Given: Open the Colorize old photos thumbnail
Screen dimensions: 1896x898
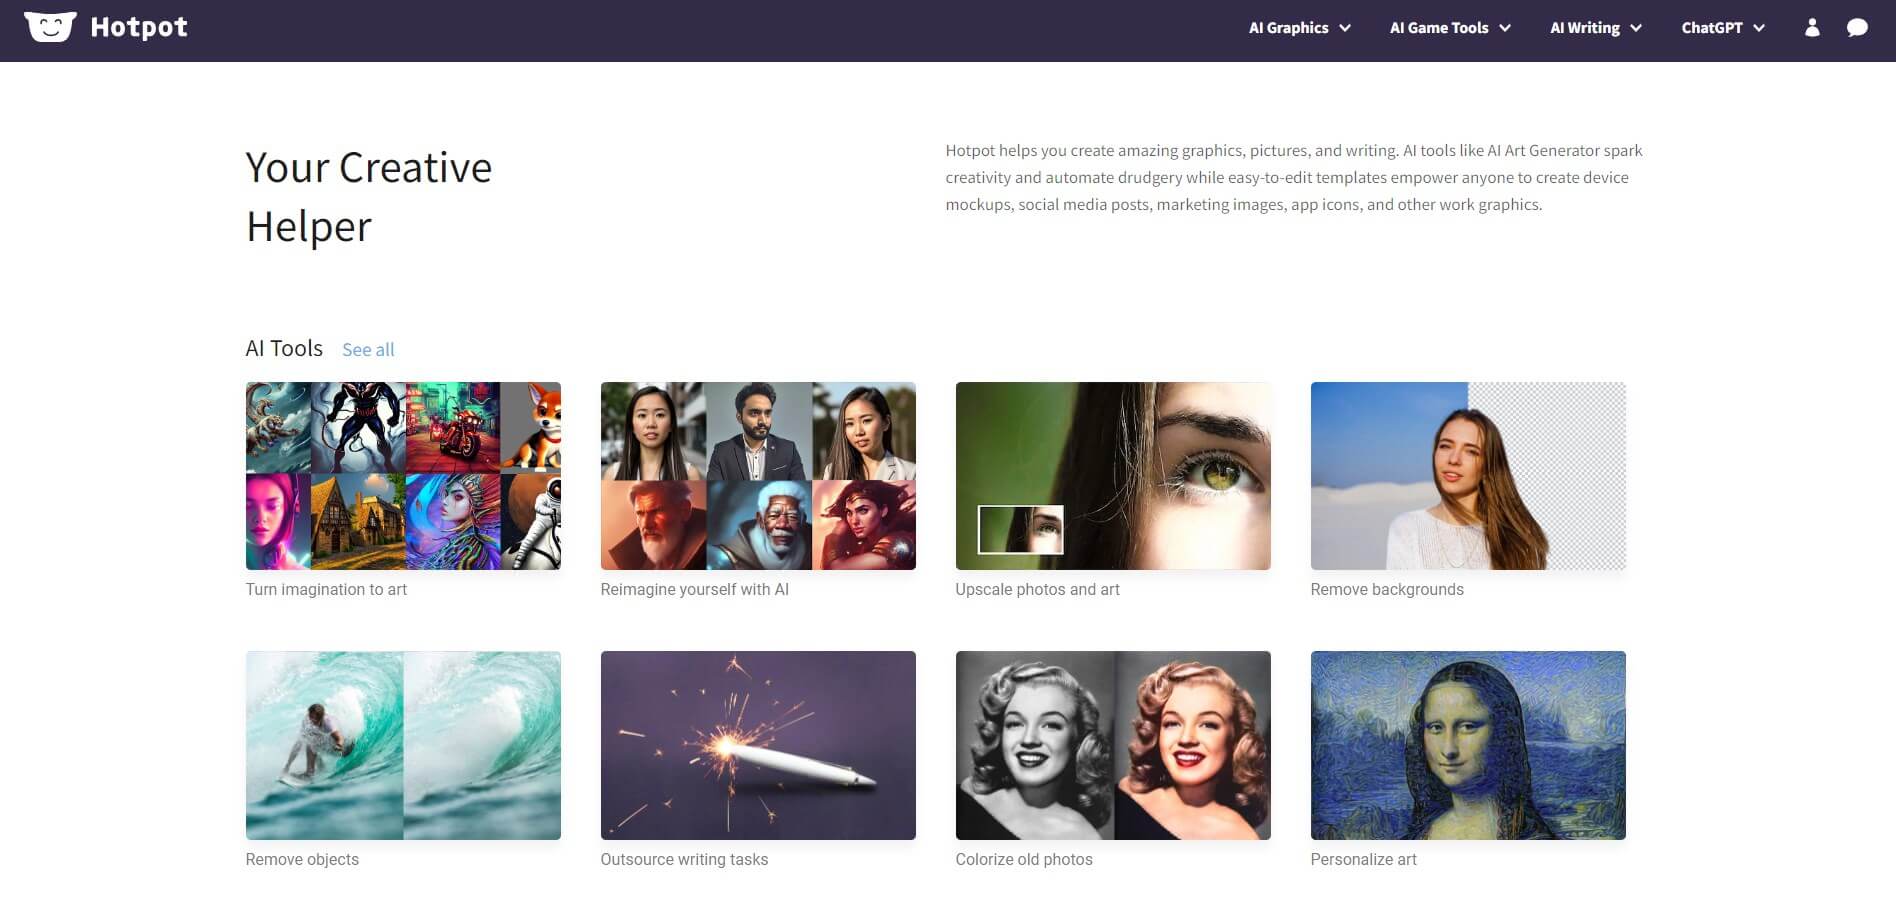Looking at the screenshot, I should click(x=1113, y=745).
